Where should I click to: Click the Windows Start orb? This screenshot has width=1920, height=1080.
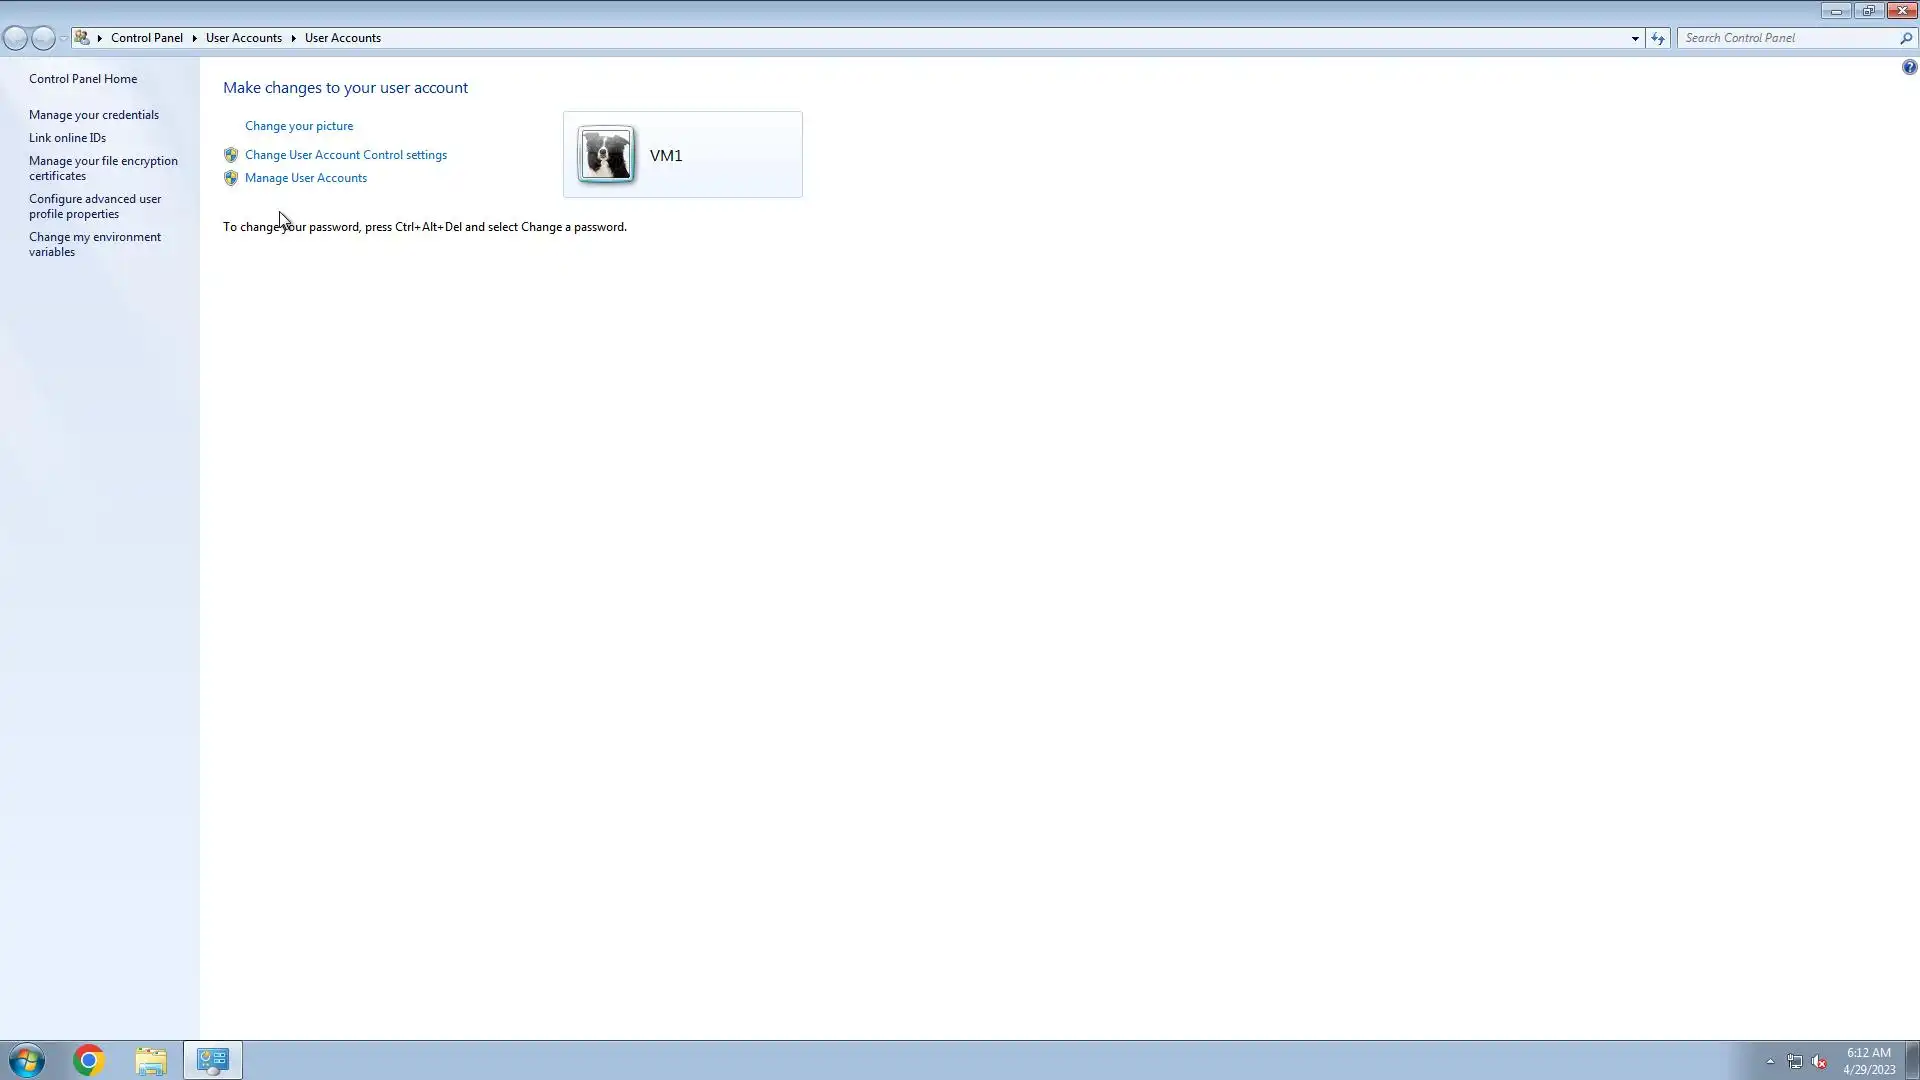tap(27, 1060)
